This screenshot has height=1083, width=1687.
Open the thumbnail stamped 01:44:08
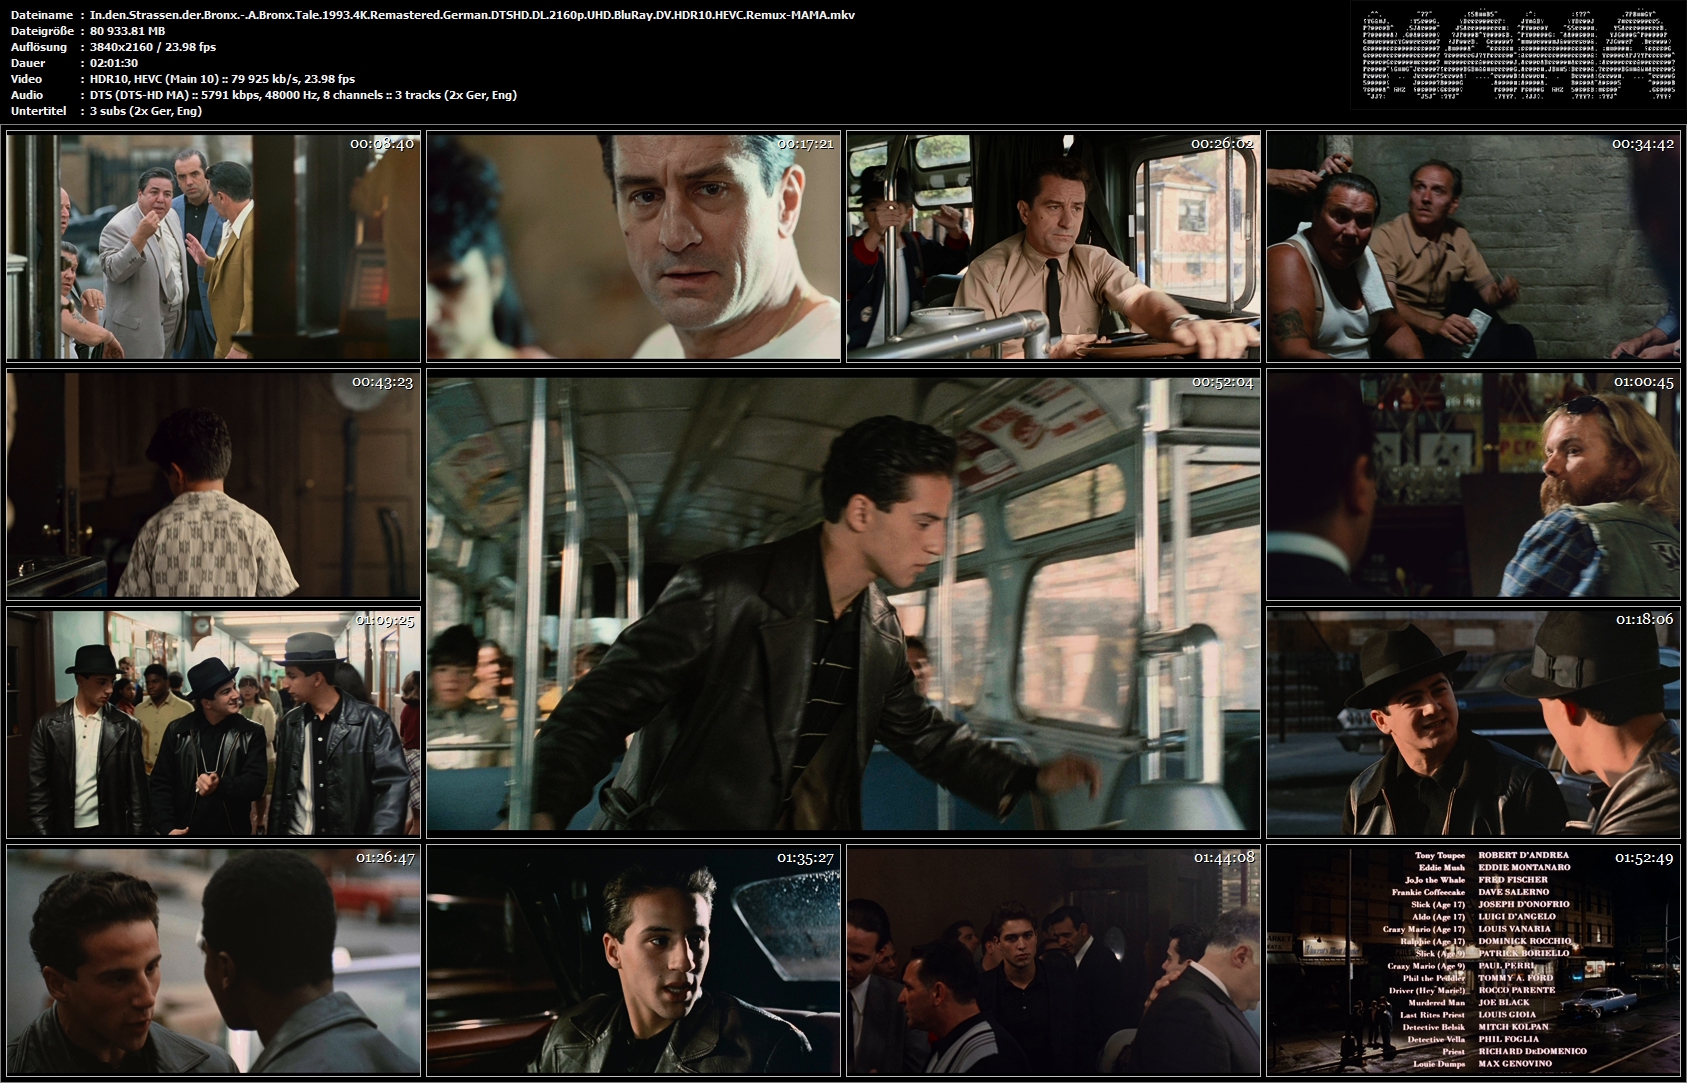pos(1053,961)
